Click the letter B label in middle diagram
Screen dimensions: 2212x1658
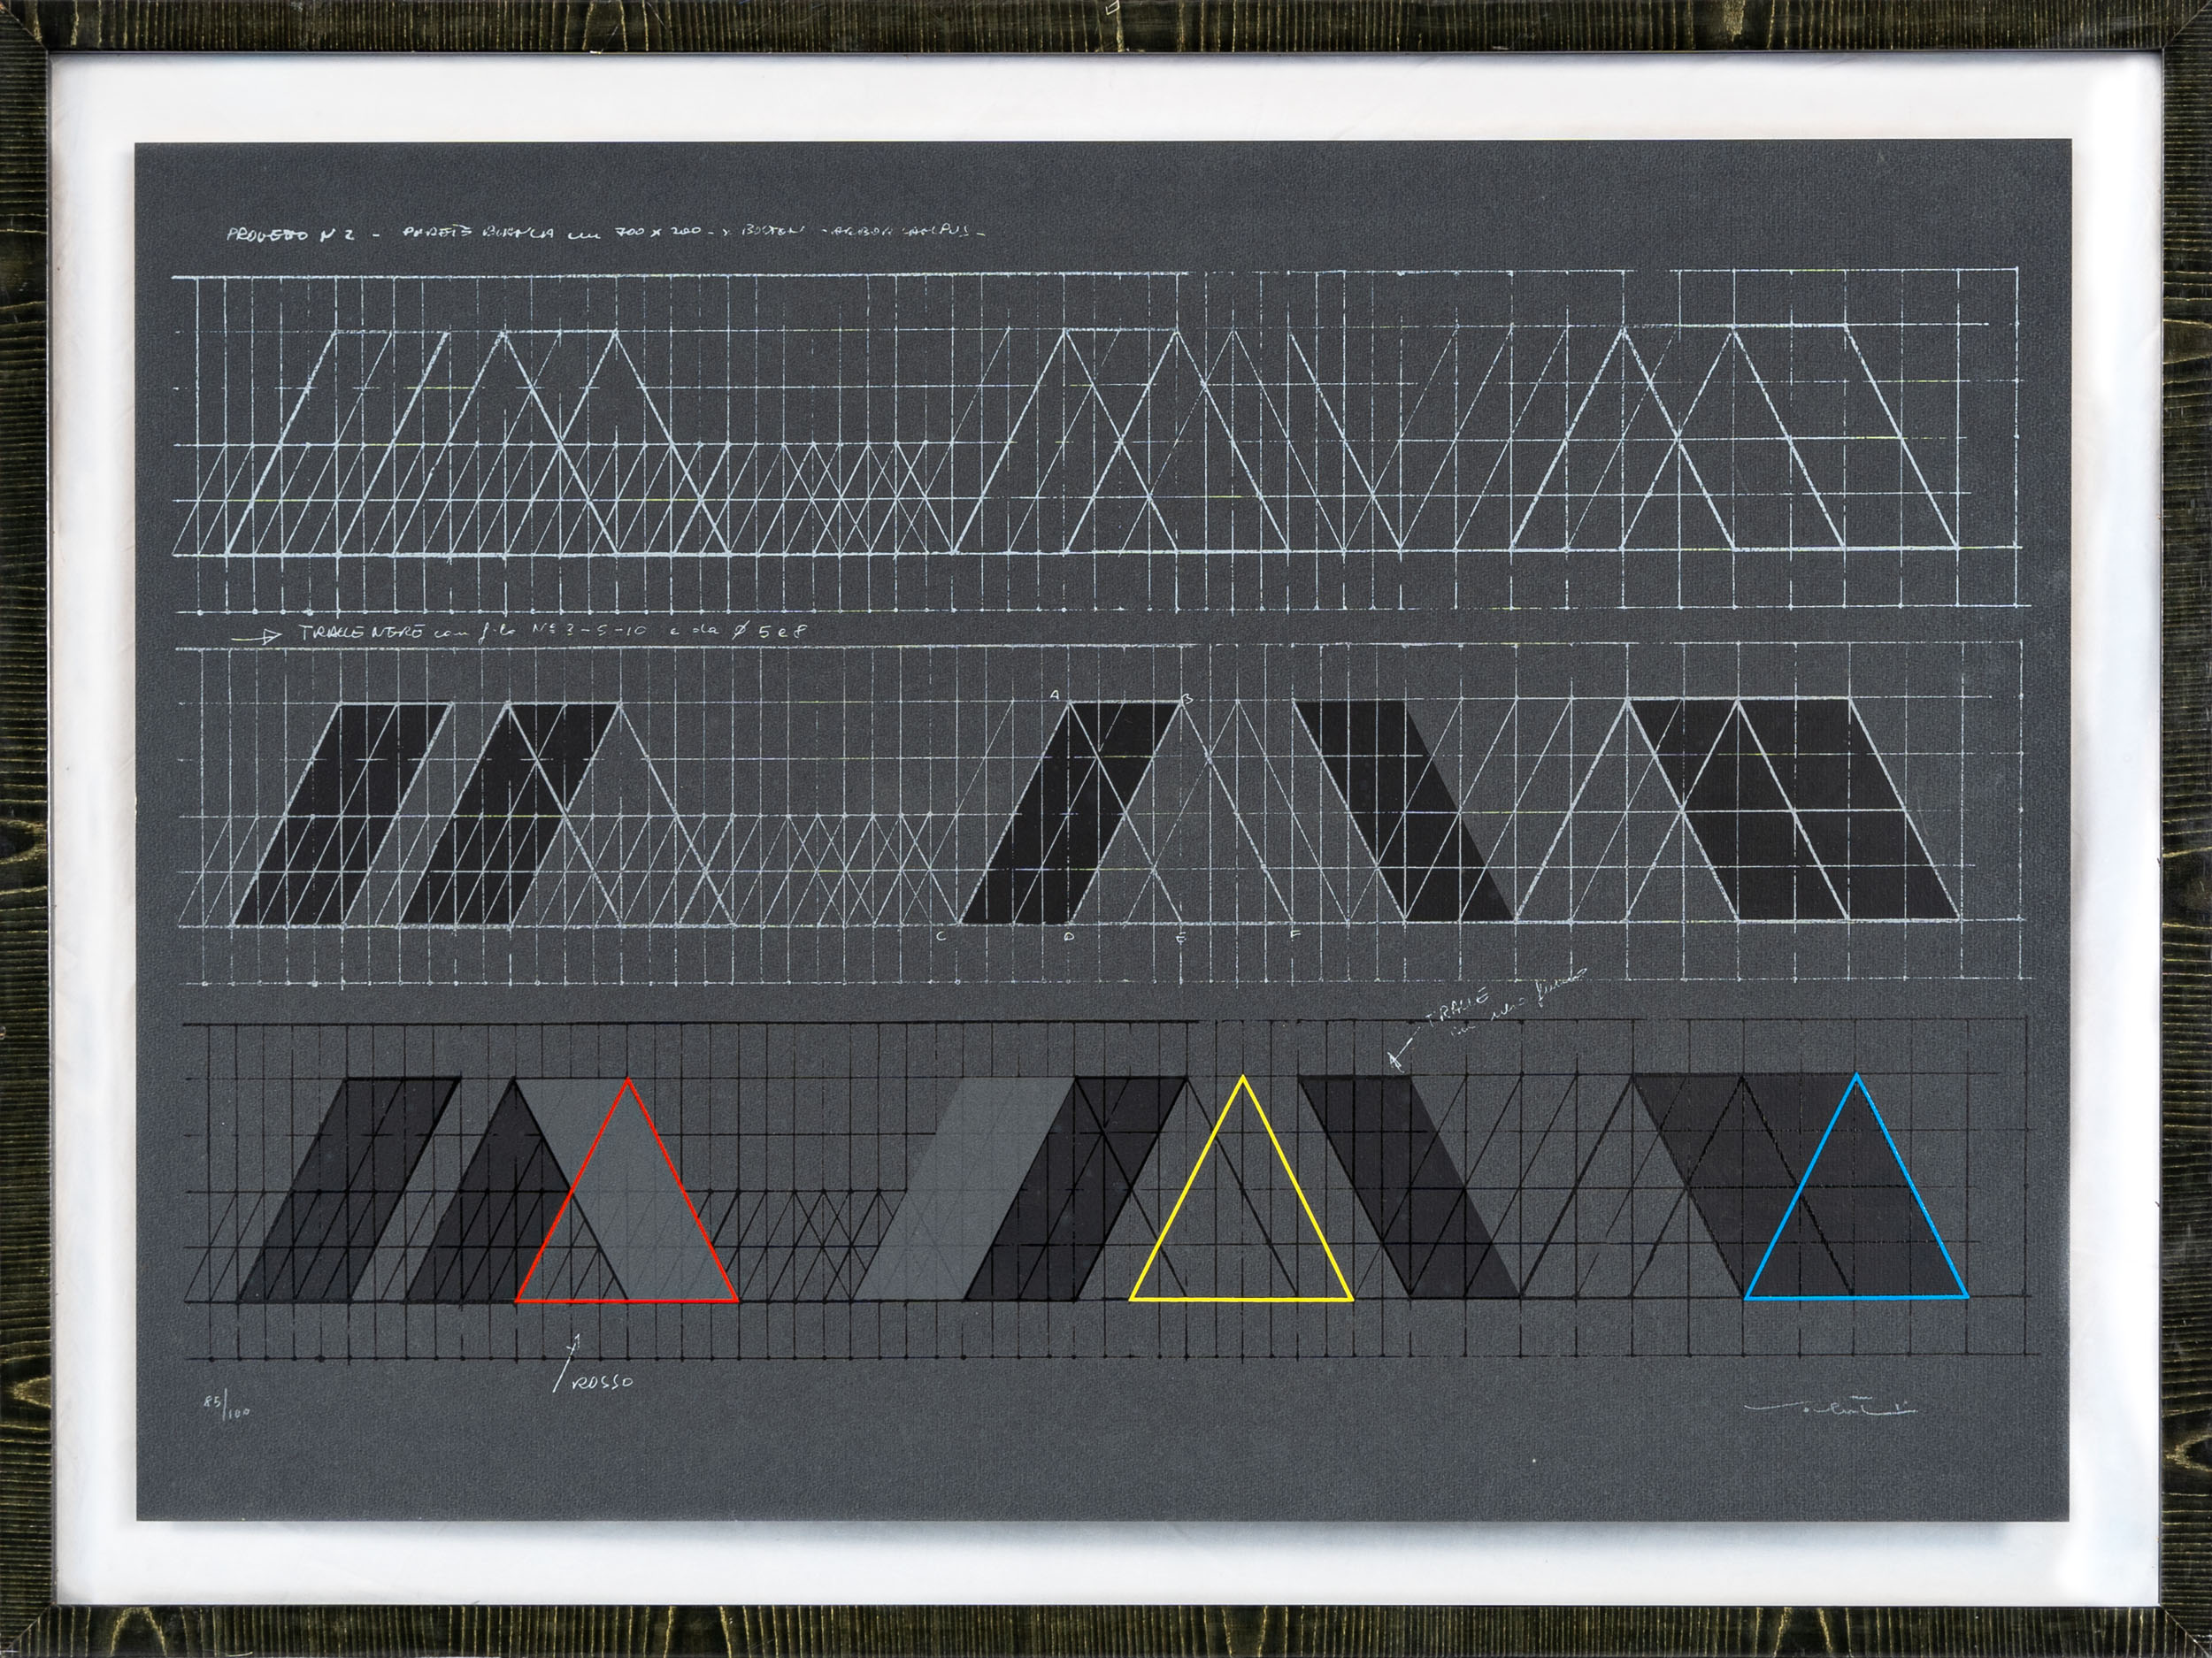[x=1187, y=698]
